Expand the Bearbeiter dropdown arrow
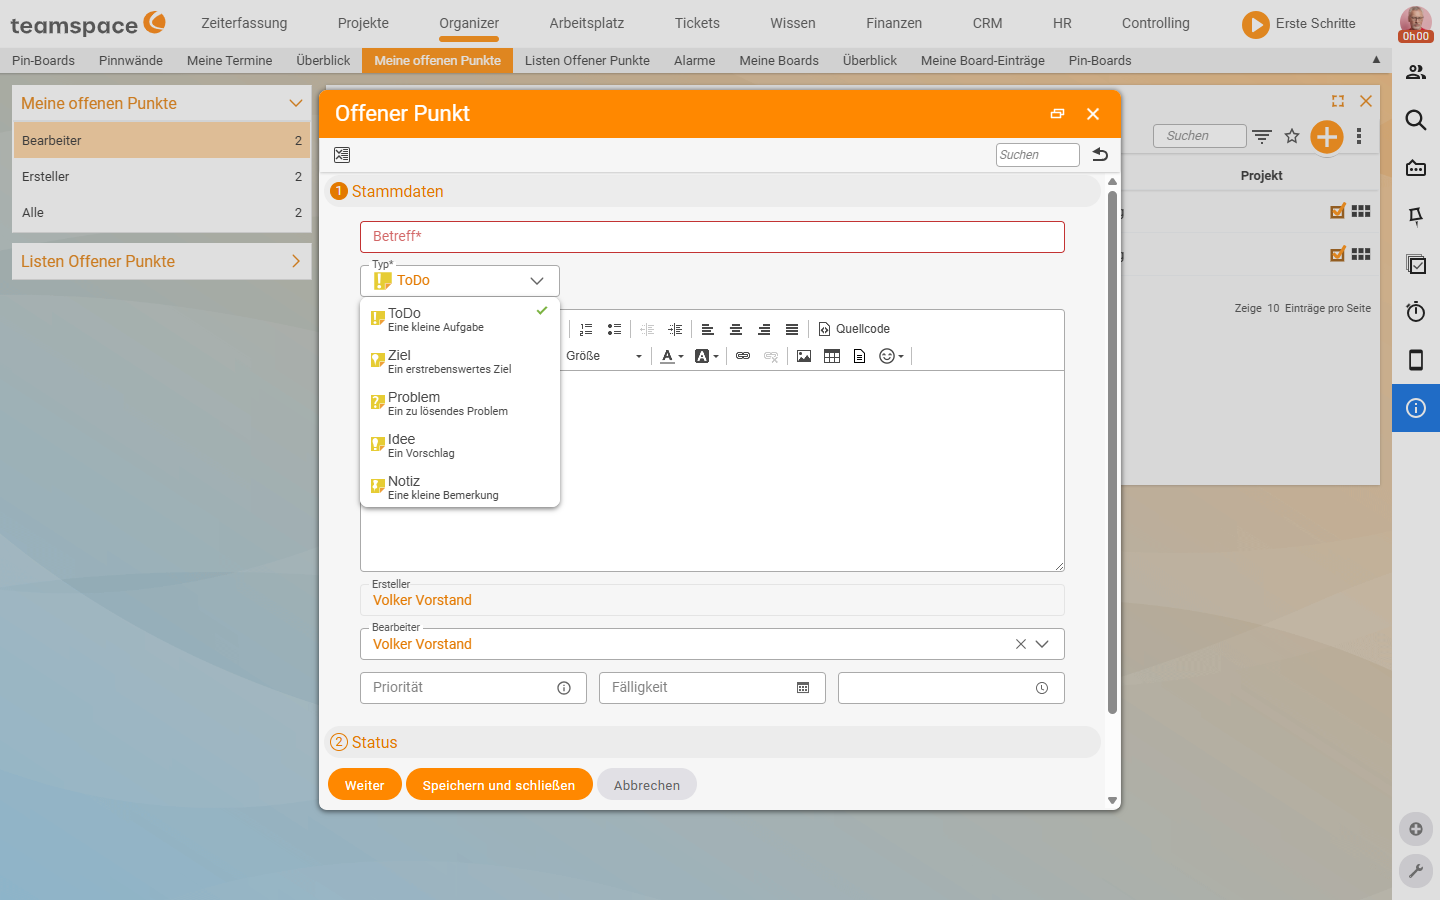This screenshot has width=1440, height=900. (x=1042, y=644)
